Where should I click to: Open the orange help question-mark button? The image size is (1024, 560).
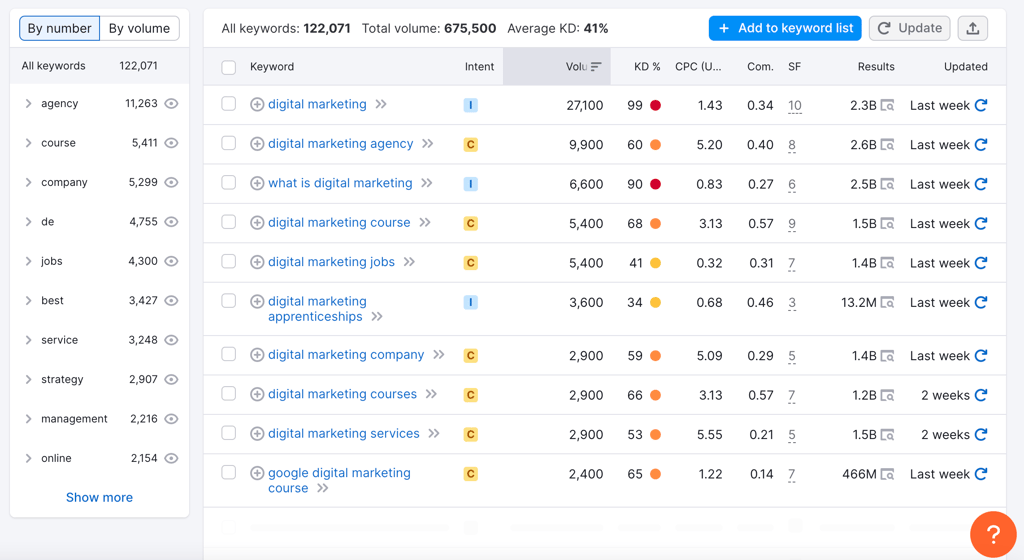coord(993,535)
